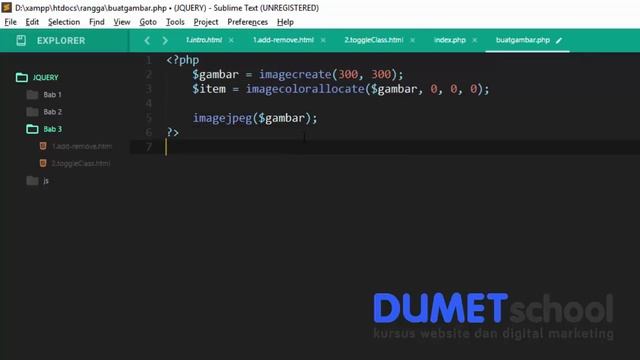The width and height of the screenshot is (640, 360).
Task: Switch to the 2.toggleClass.html tab
Action: coord(373,40)
